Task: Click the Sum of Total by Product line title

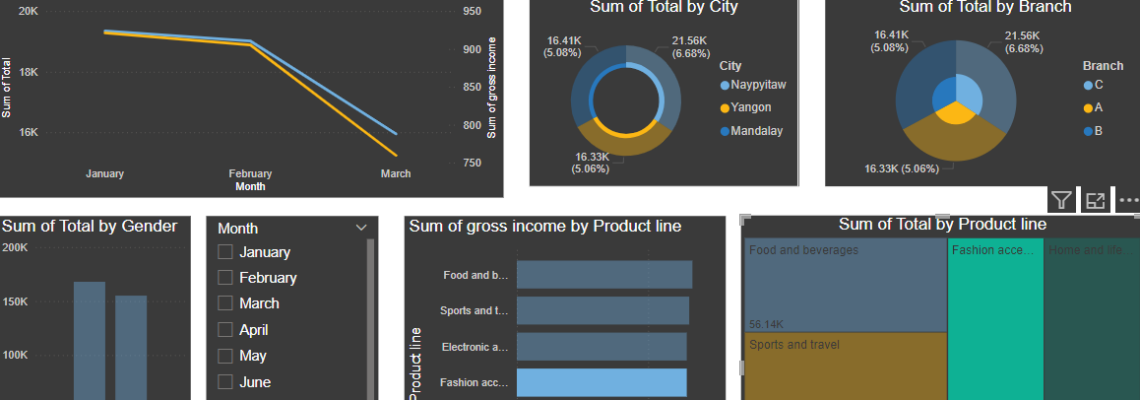Action: pos(942,224)
